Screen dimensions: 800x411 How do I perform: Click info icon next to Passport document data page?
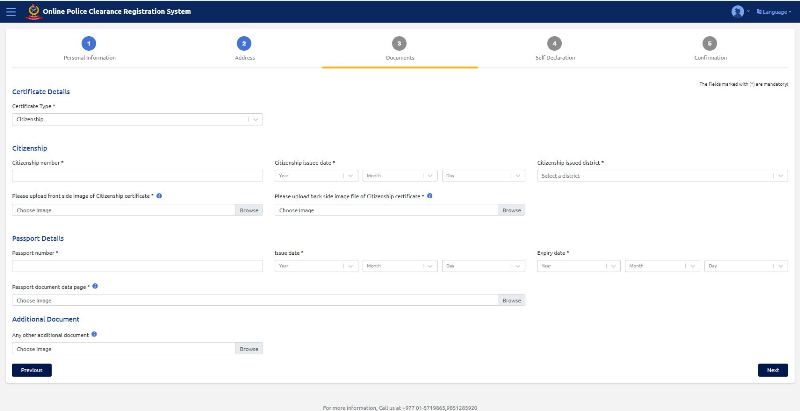point(95,286)
